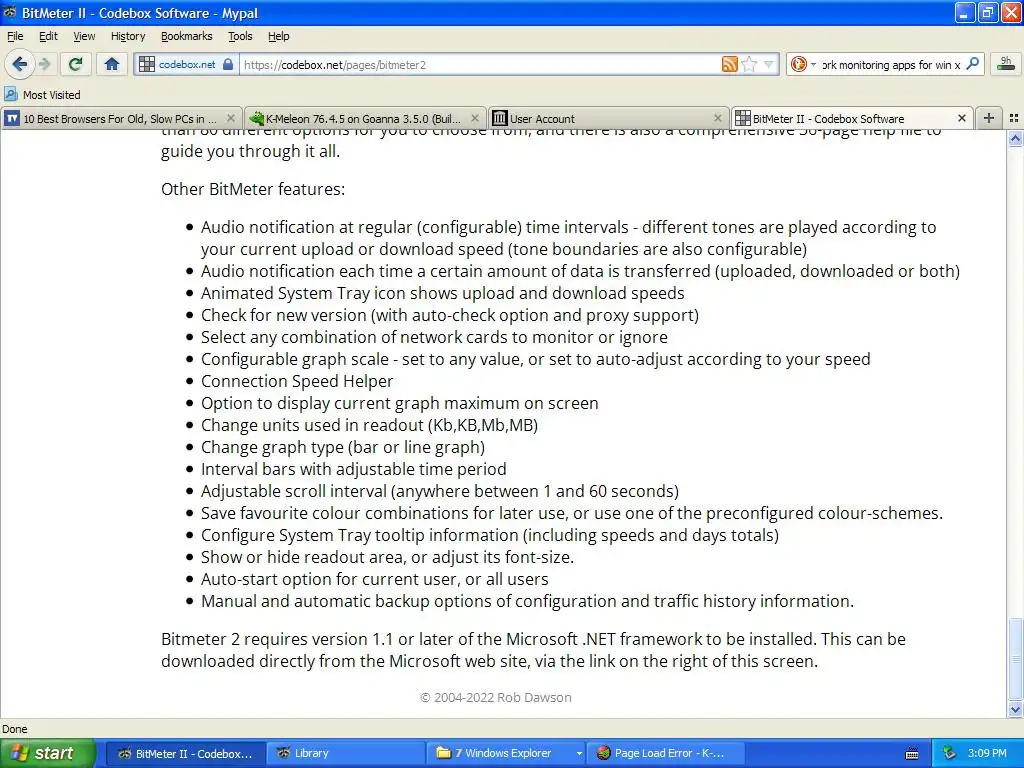Screen dimensions: 1024x768
Task: Close the K-Meleon tab
Action: pyautogui.click(x=475, y=118)
